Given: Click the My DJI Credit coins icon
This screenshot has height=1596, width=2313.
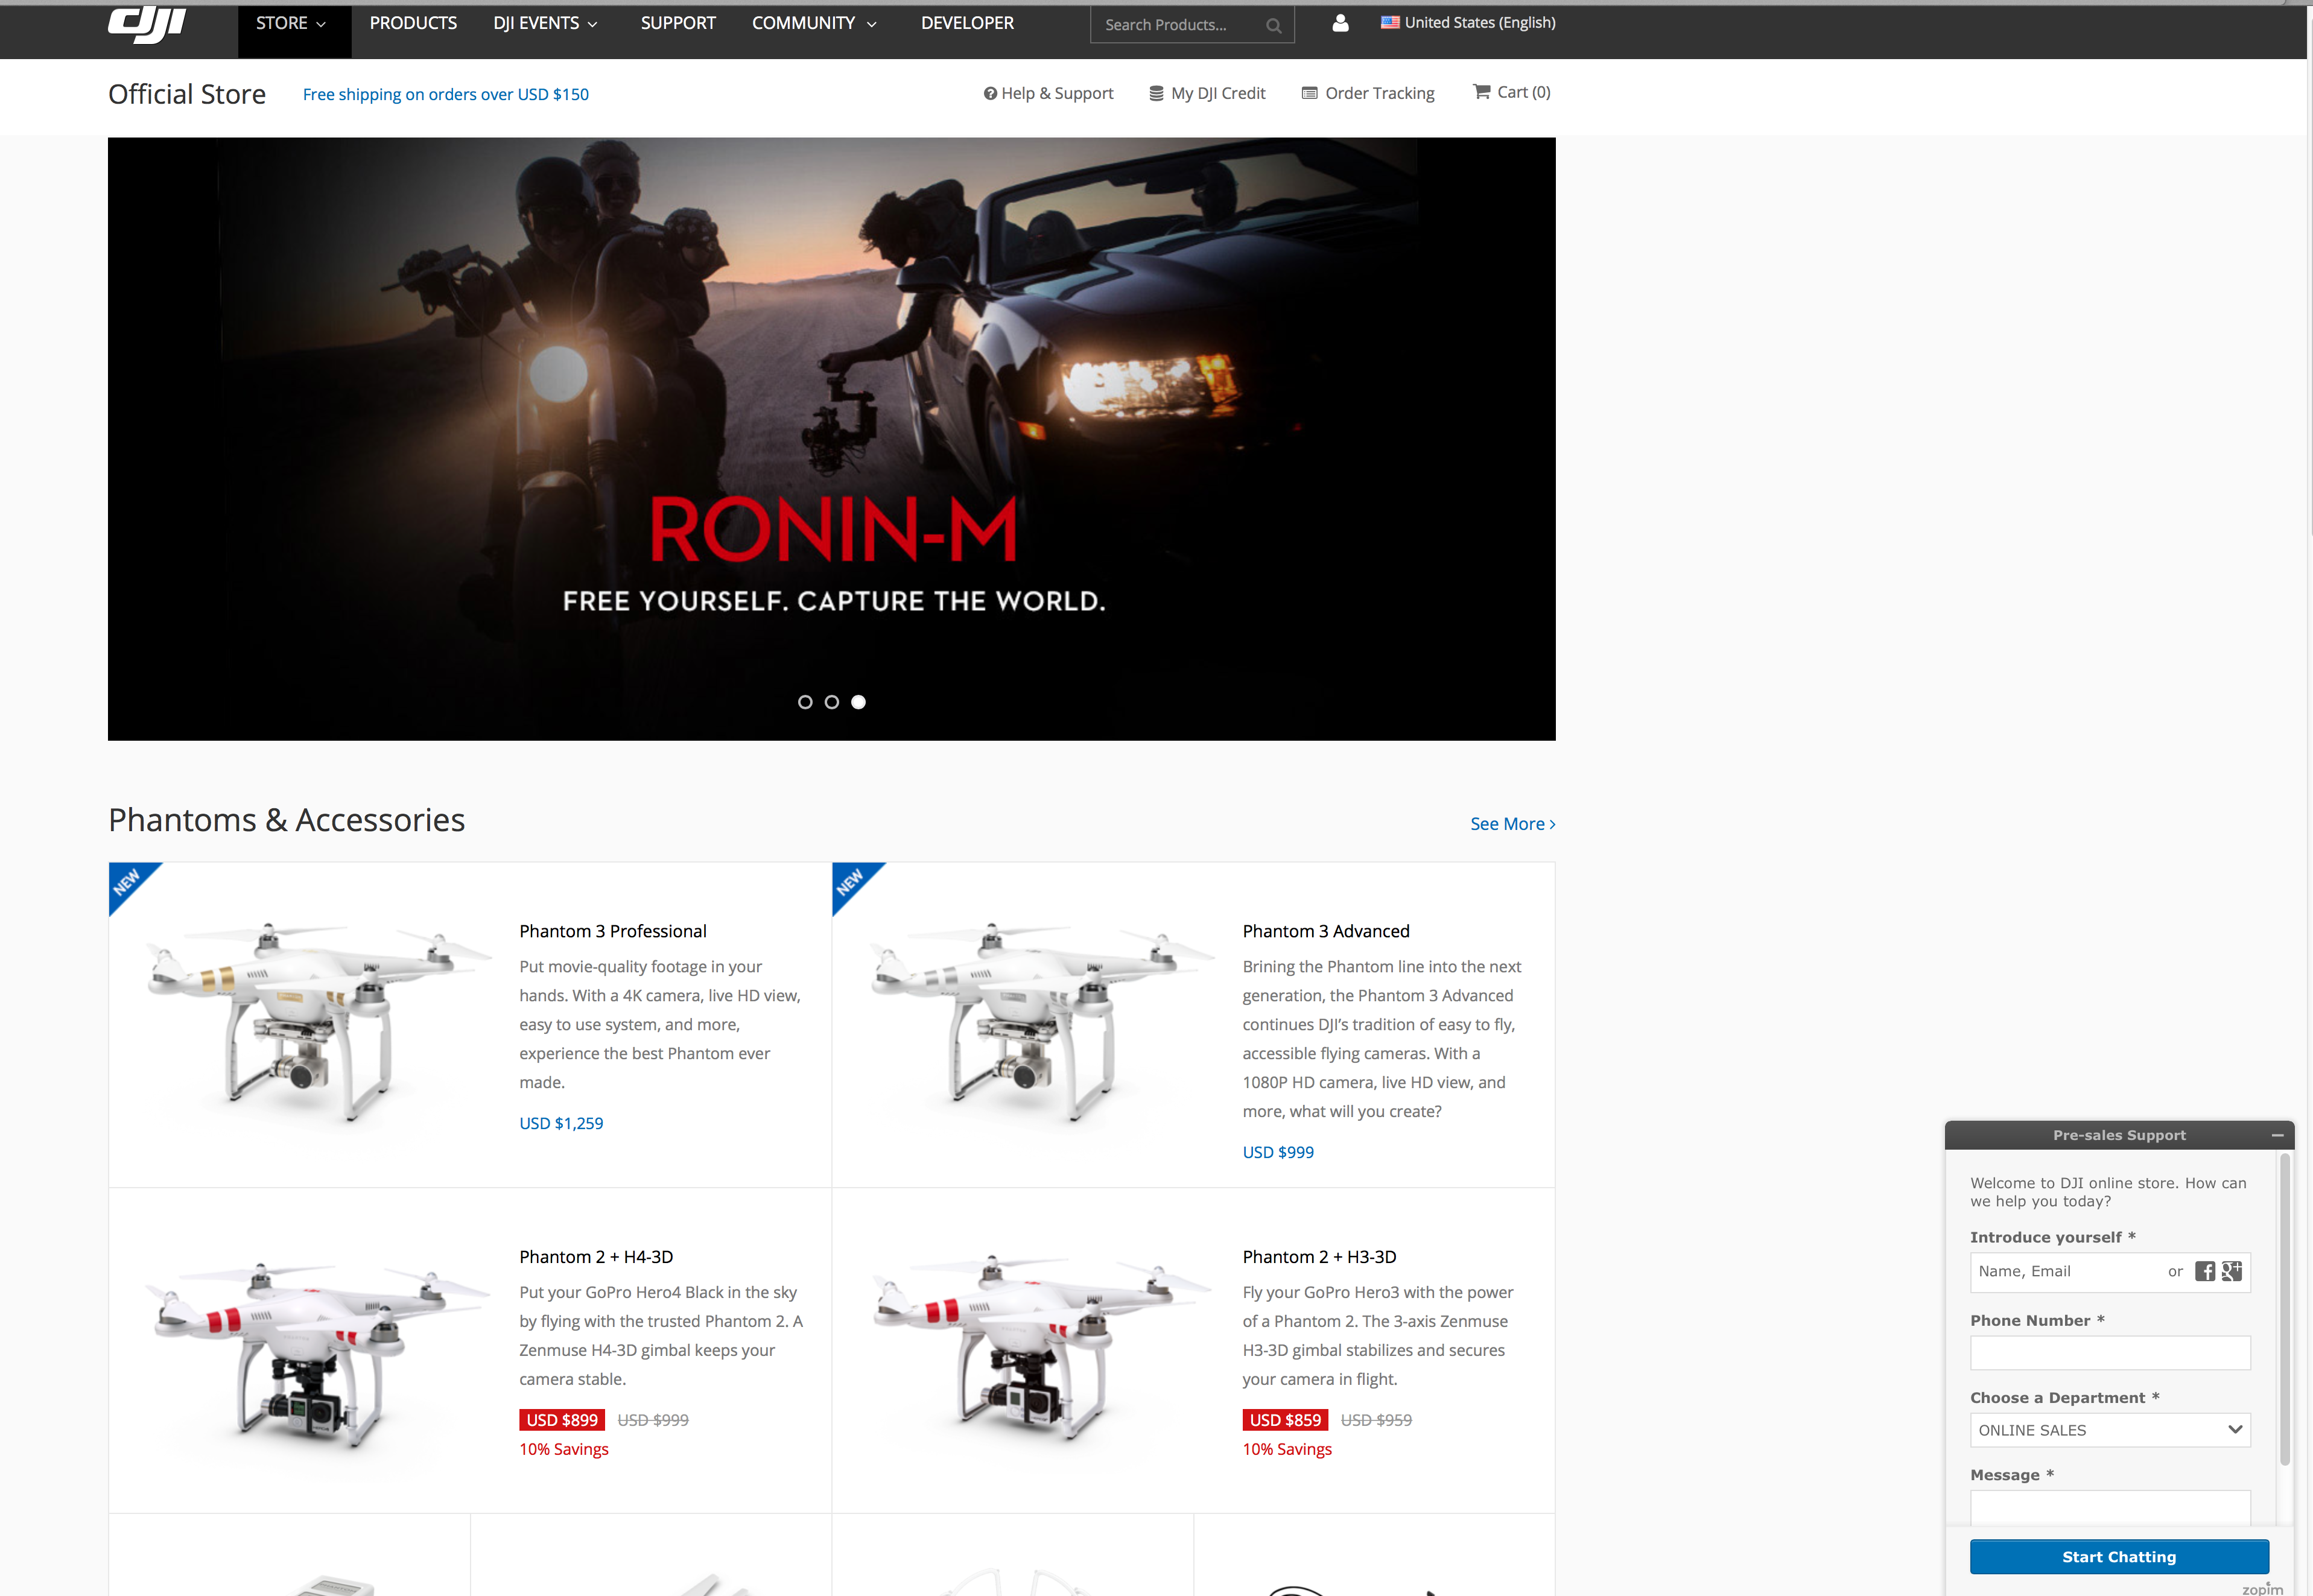Looking at the screenshot, I should point(1156,93).
